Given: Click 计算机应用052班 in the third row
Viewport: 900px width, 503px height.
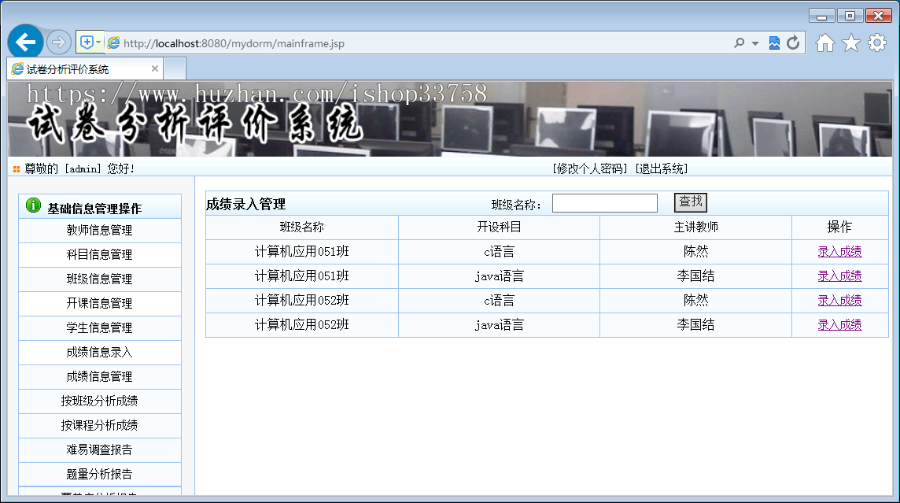Looking at the screenshot, I should [x=302, y=300].
